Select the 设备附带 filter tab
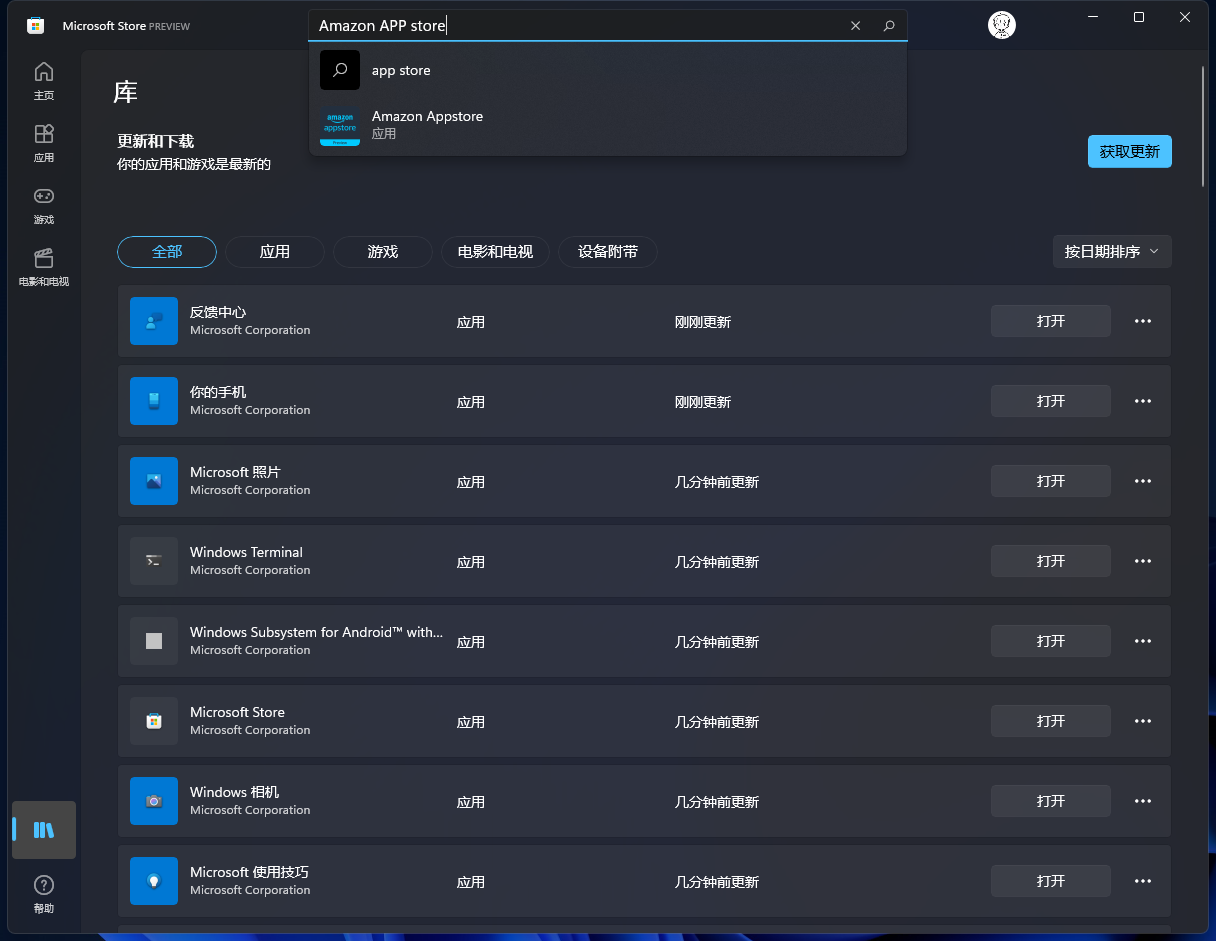 coord(608,252)
